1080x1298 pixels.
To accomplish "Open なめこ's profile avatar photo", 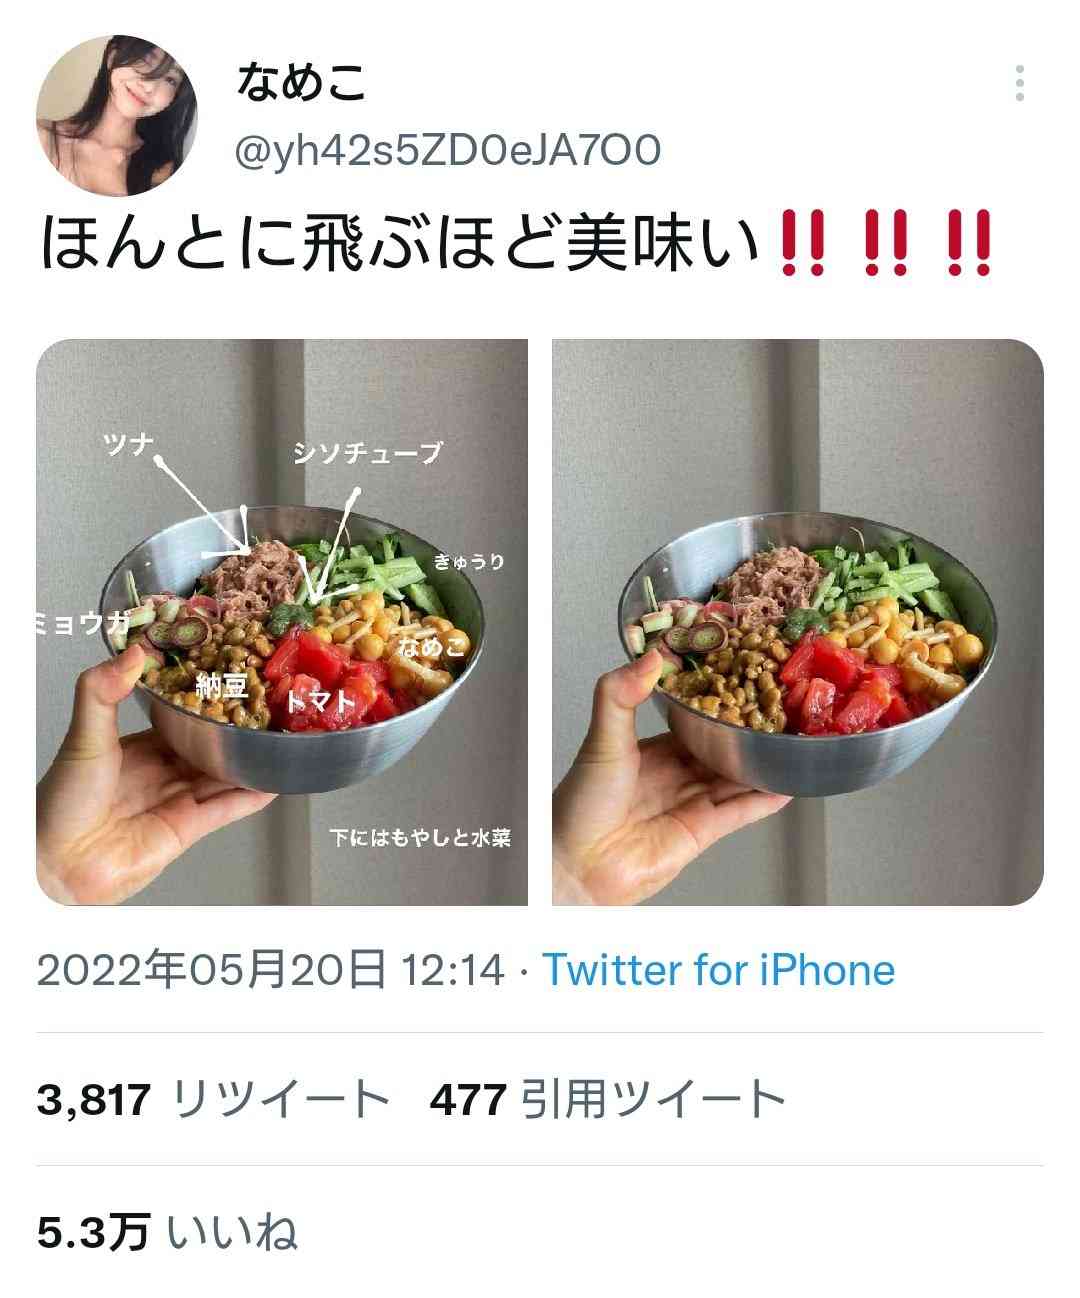I will coord(117,115).
